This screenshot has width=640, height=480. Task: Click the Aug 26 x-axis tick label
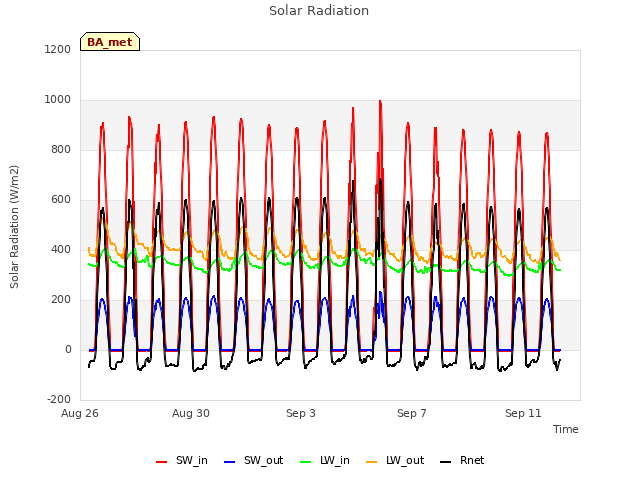point(80,413)
